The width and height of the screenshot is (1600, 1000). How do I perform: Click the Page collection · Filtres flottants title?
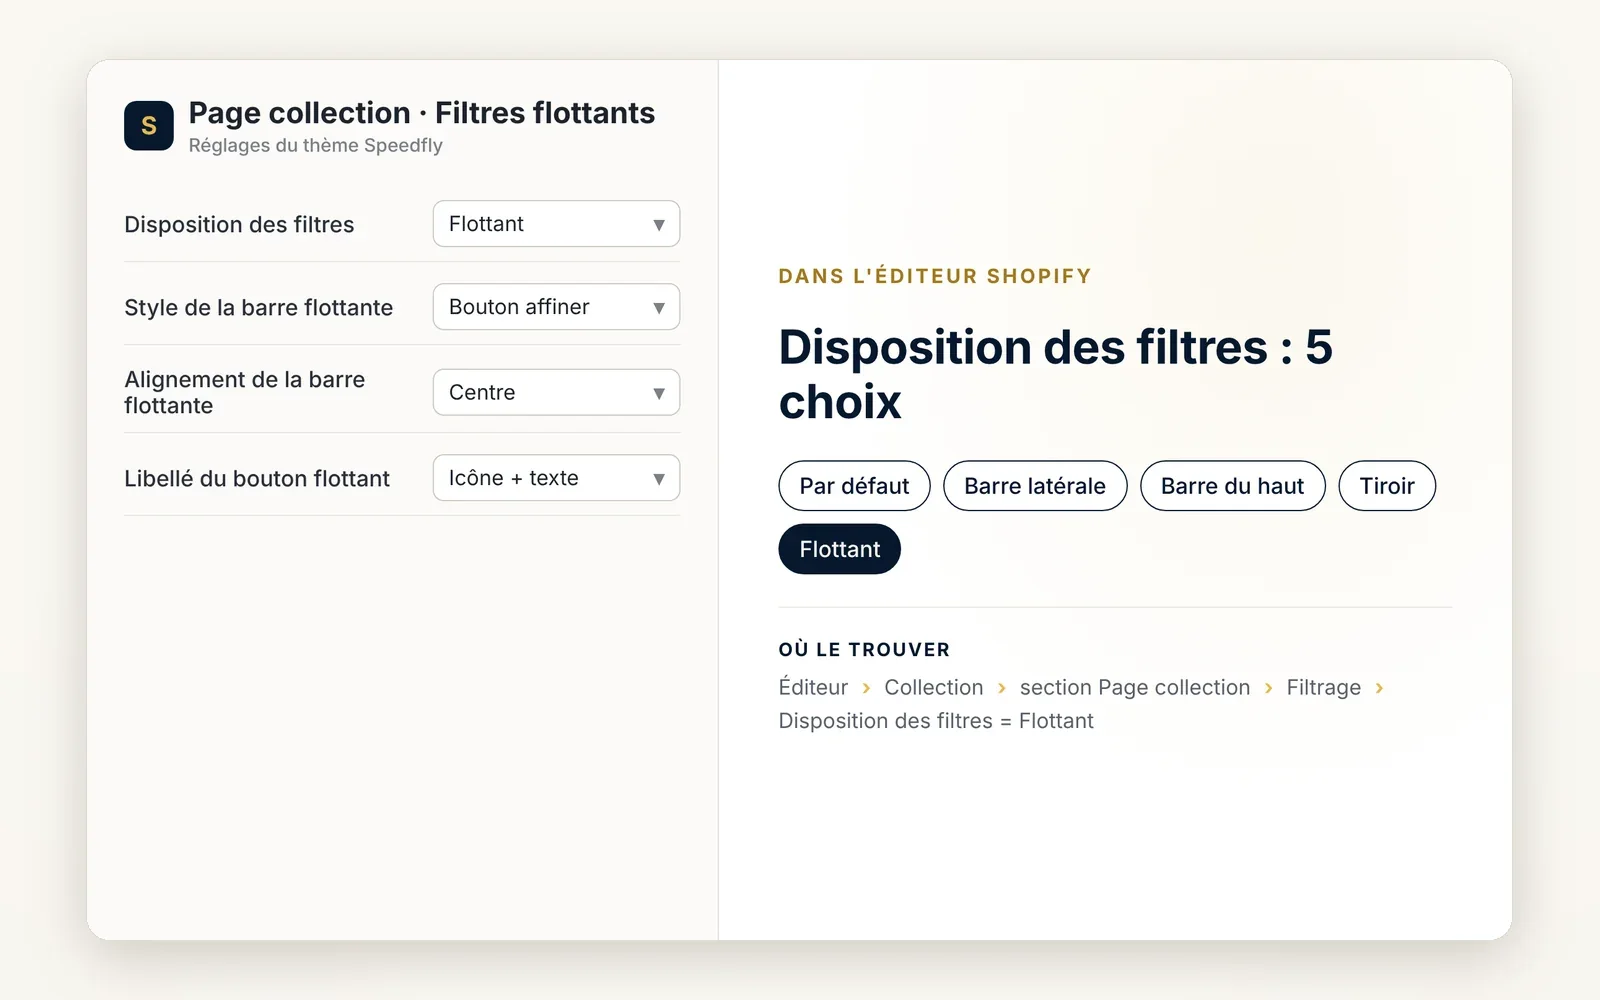coord(422,113)
